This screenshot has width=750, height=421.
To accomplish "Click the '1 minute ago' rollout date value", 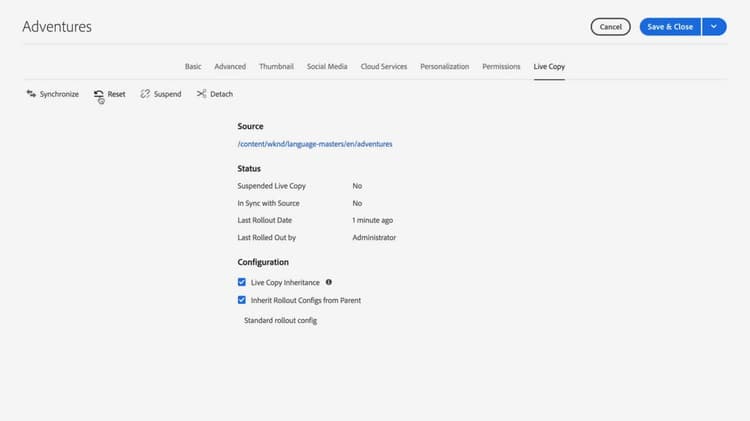I will 373,220.
